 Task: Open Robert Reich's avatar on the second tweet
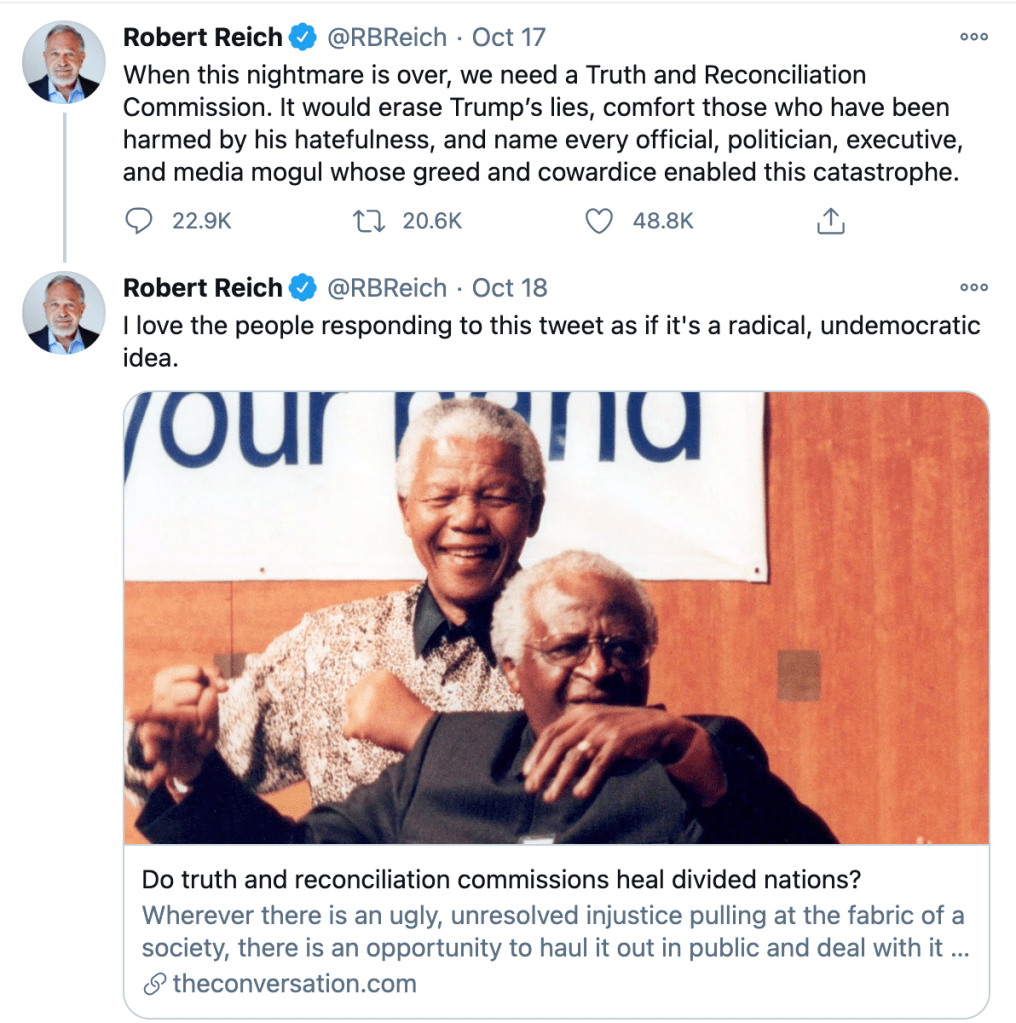(x=64, y=313)
